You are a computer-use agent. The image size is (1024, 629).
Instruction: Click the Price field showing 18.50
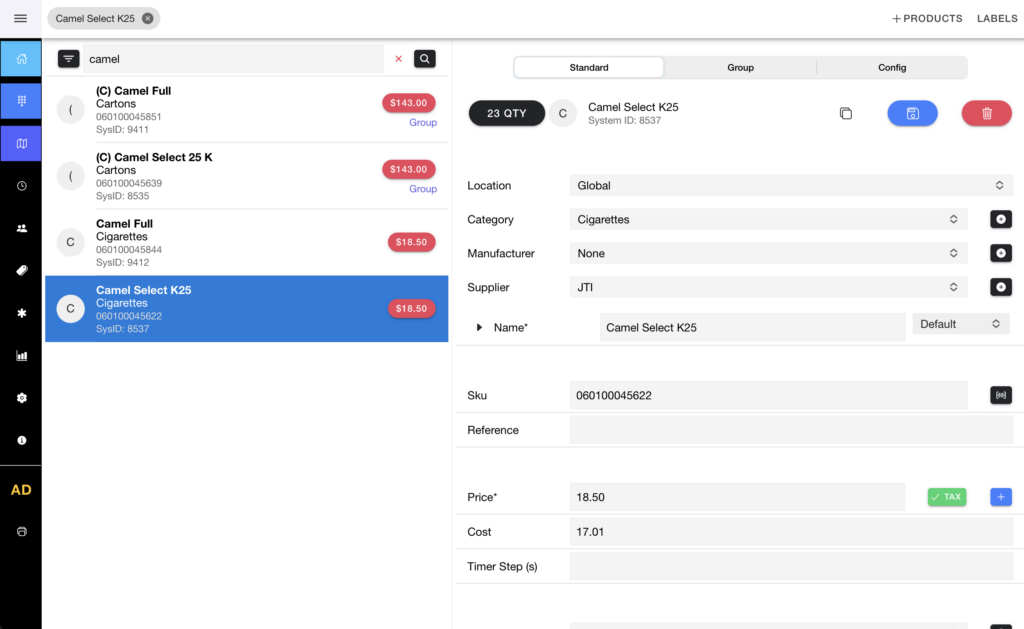point(737,497)
